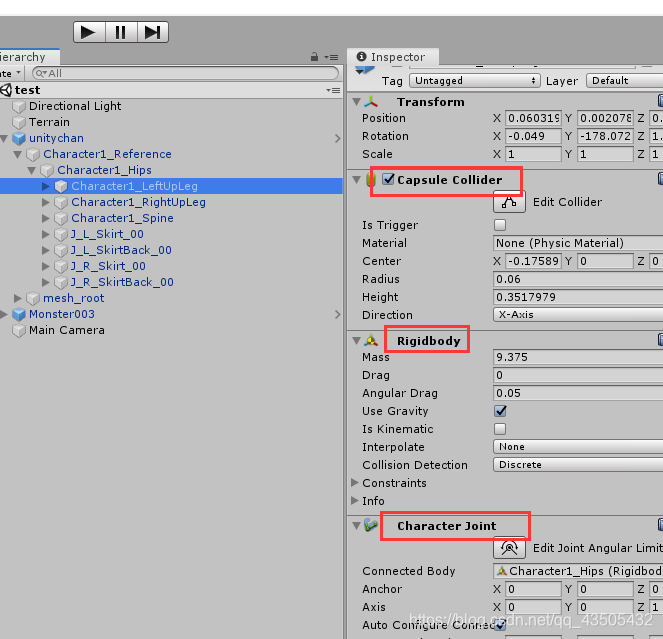Open the Hierarchy panel options menu

click(332, 57)
